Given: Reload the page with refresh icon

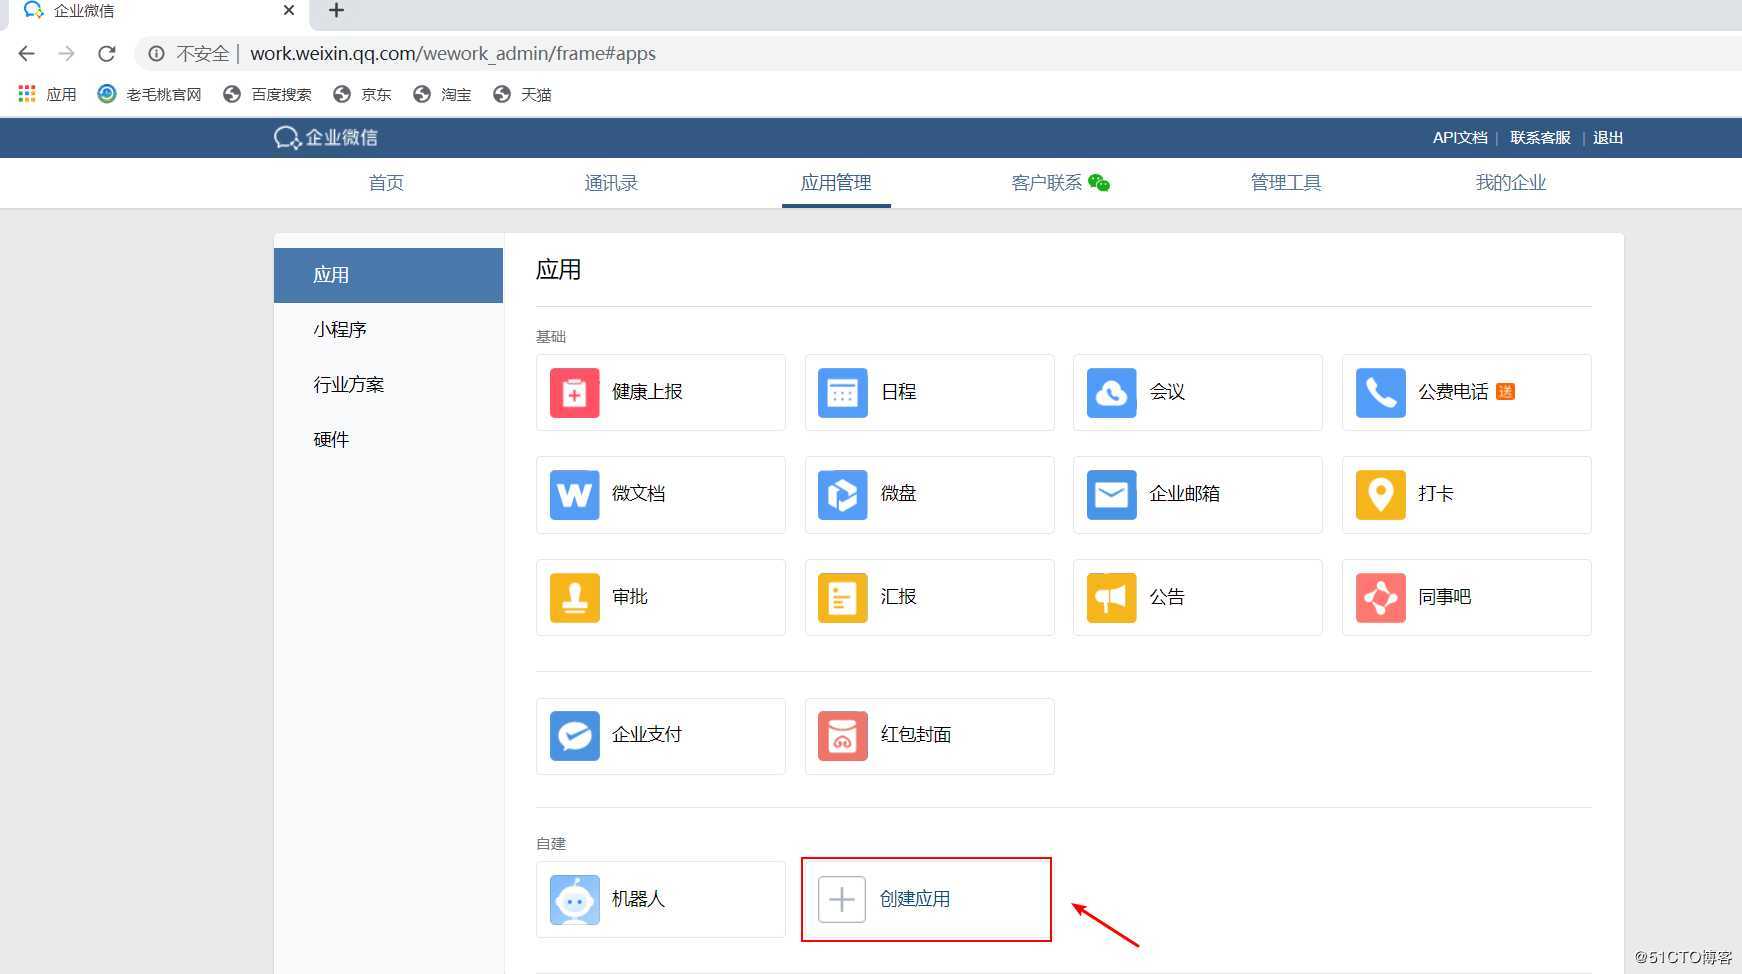Looking at the screenshot, I should tap(107, 53).
